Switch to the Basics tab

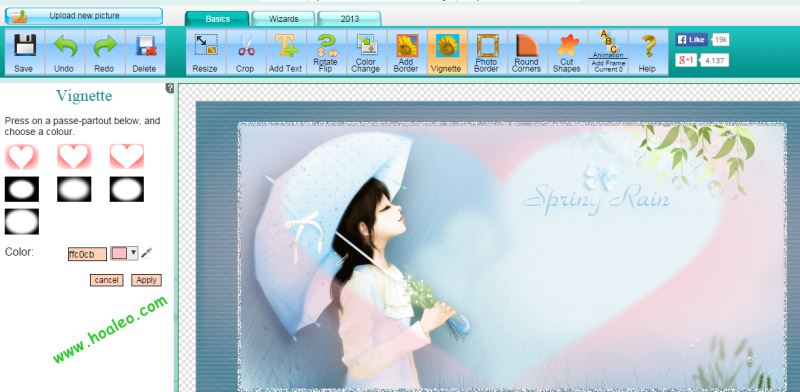(217, 19)
